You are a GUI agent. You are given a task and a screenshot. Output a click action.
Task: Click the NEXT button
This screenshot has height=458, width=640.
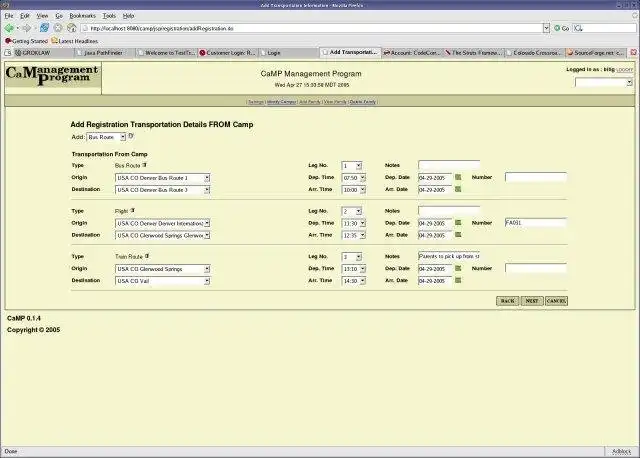point(532,301)
